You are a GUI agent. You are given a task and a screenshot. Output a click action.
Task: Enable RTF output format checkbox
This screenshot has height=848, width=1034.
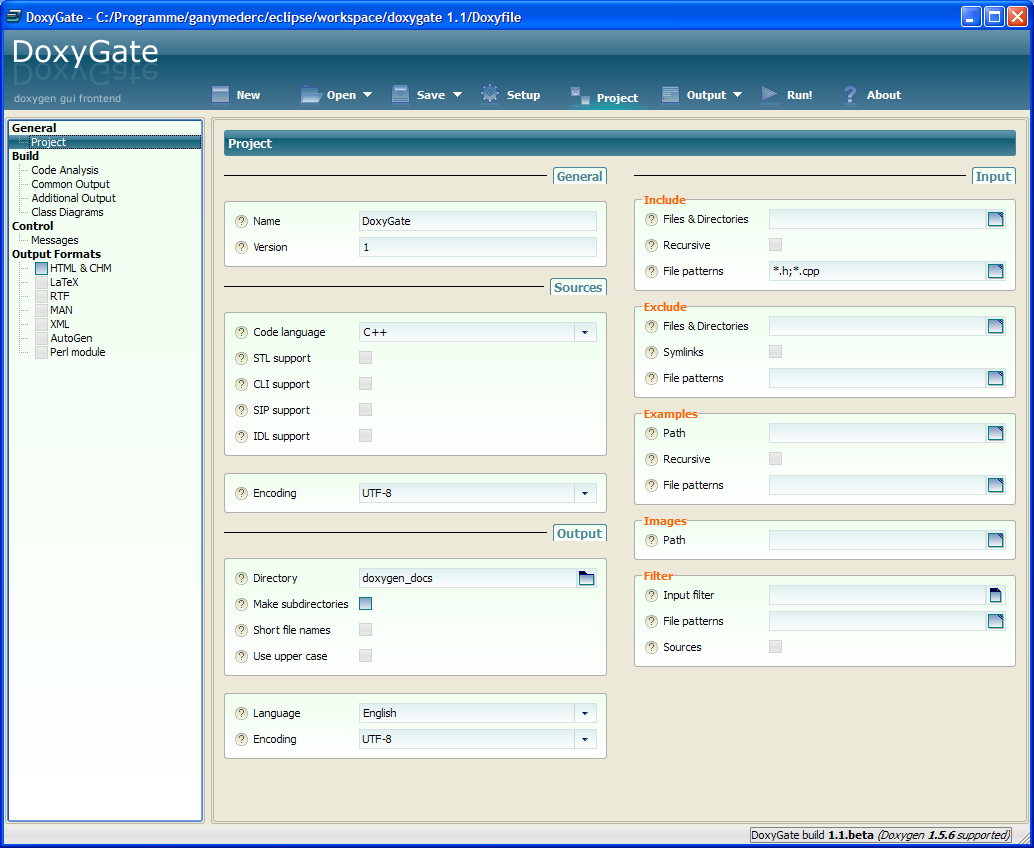[x=42, y=296]
